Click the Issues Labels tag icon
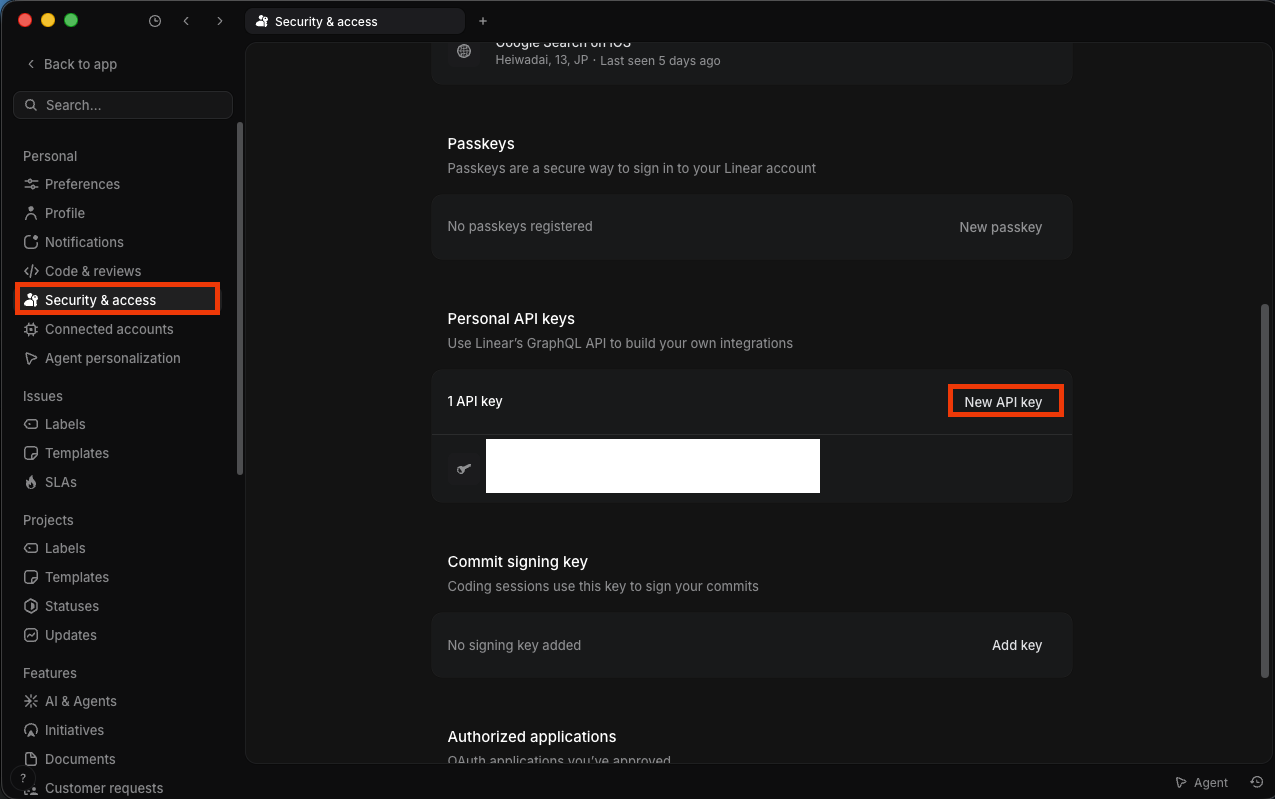Viewport: 1275px width, 799px height. coord(31,424)
